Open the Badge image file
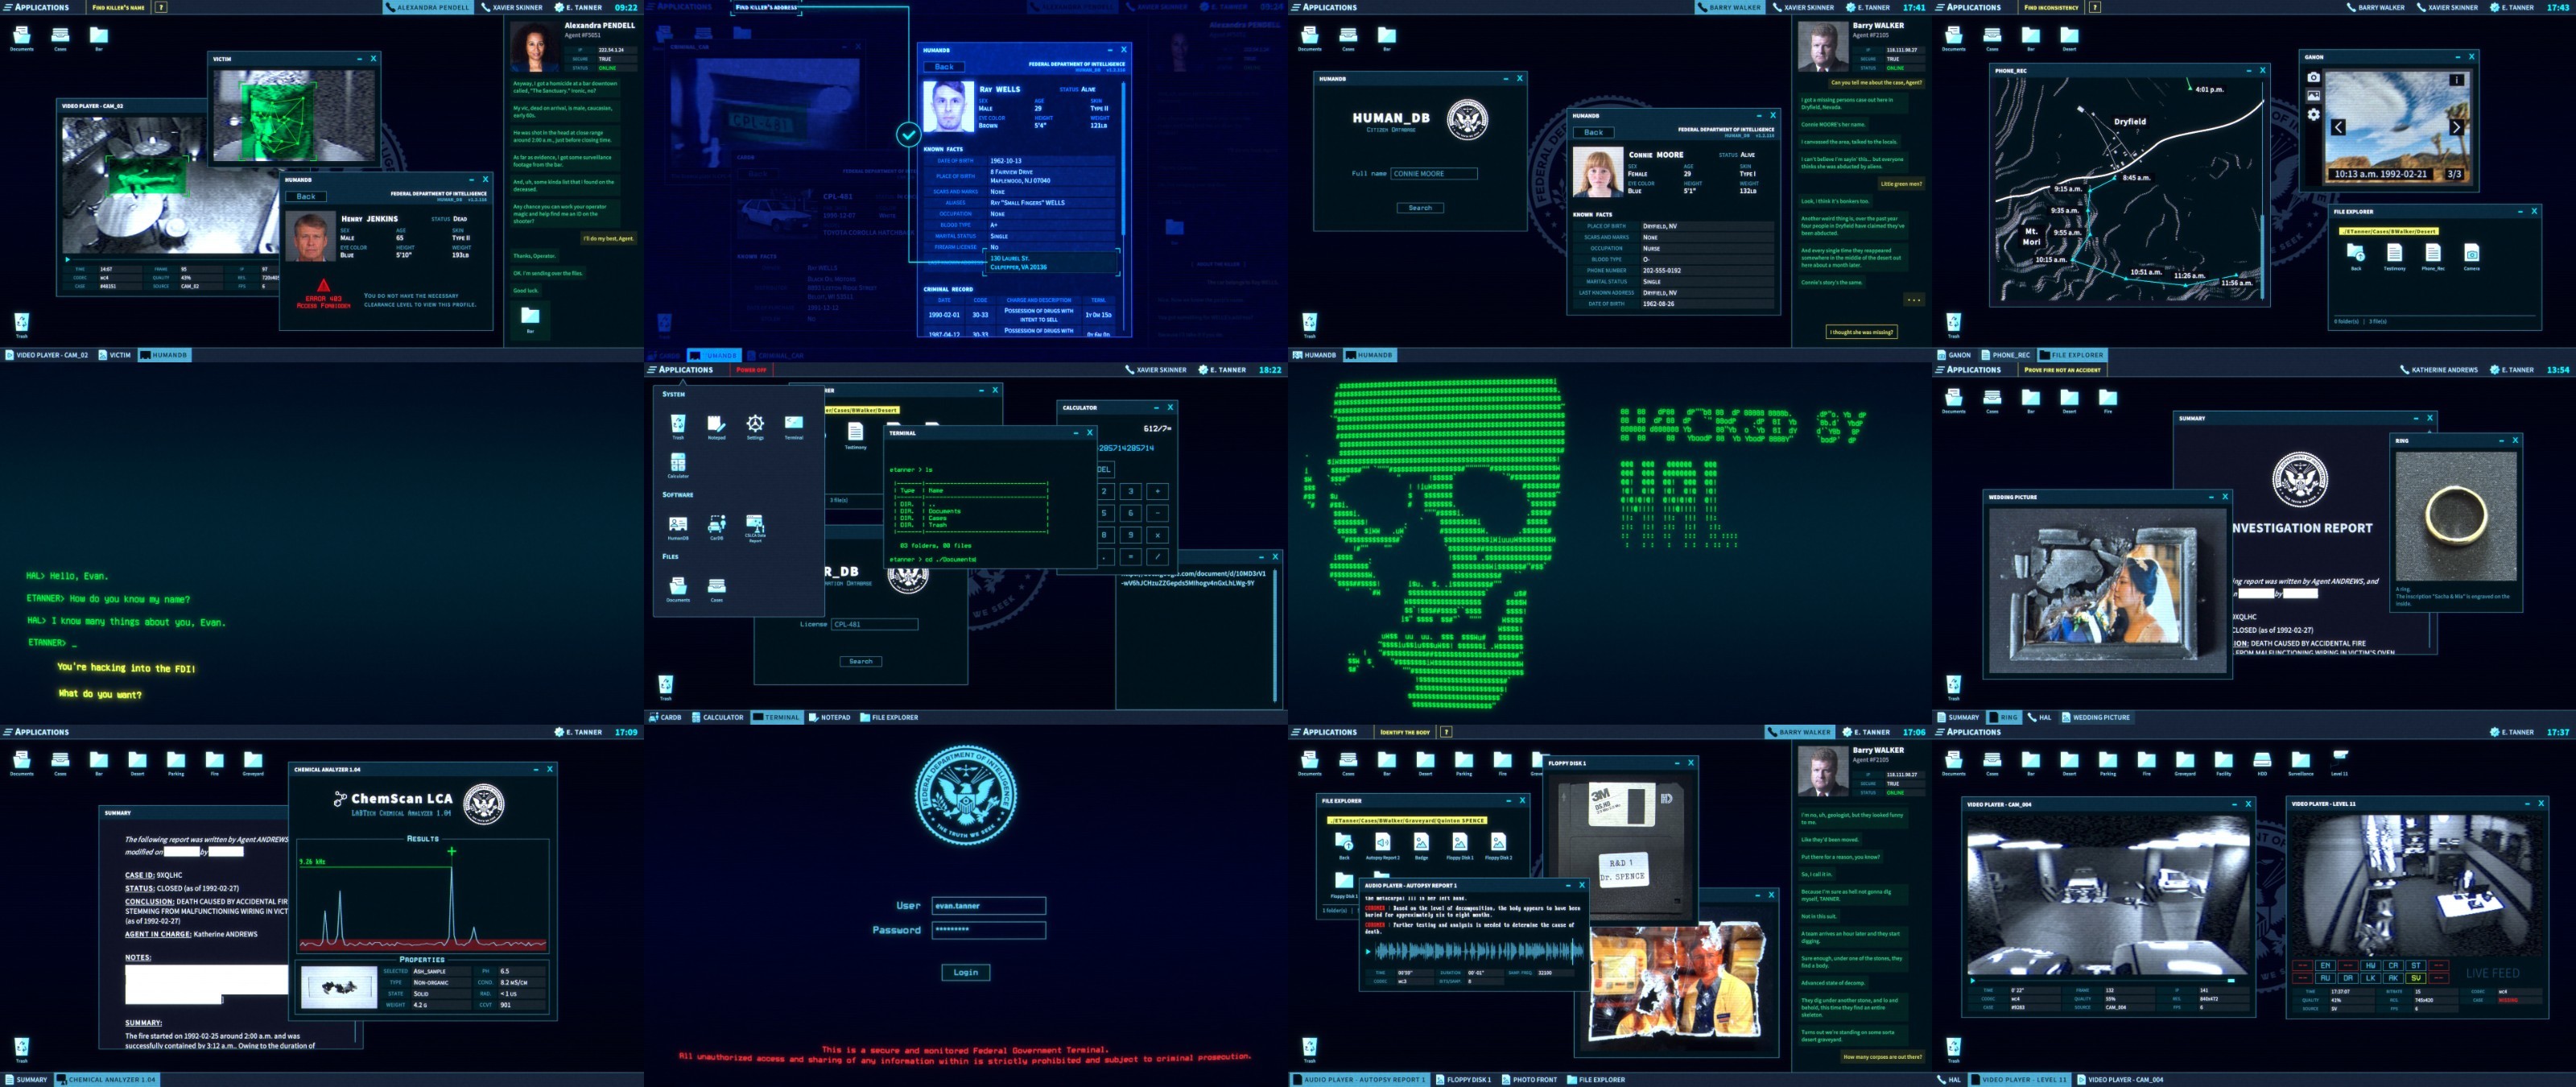 (1421, 845)
